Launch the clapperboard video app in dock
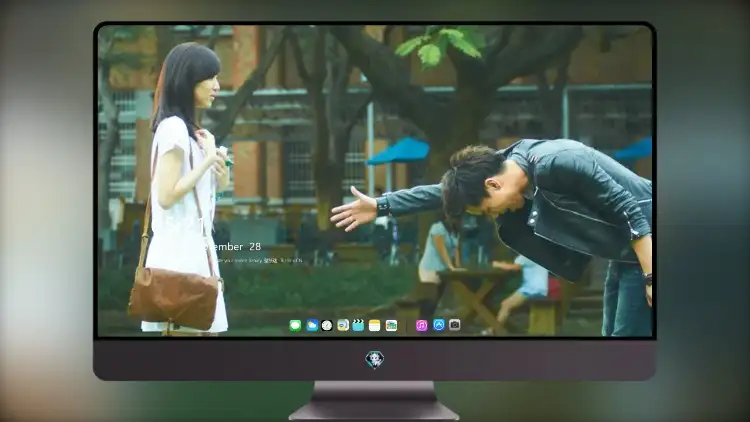Viewport: 750px width, 422px height. coord(358,326)
